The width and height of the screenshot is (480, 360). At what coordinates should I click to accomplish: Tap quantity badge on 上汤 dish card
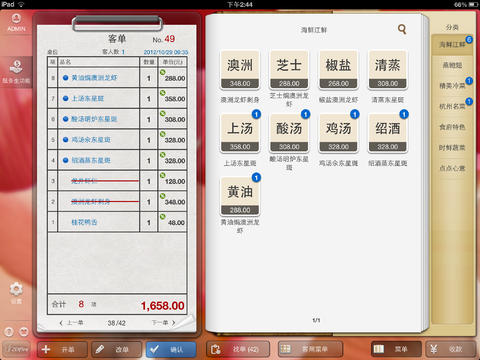[256, 114]
